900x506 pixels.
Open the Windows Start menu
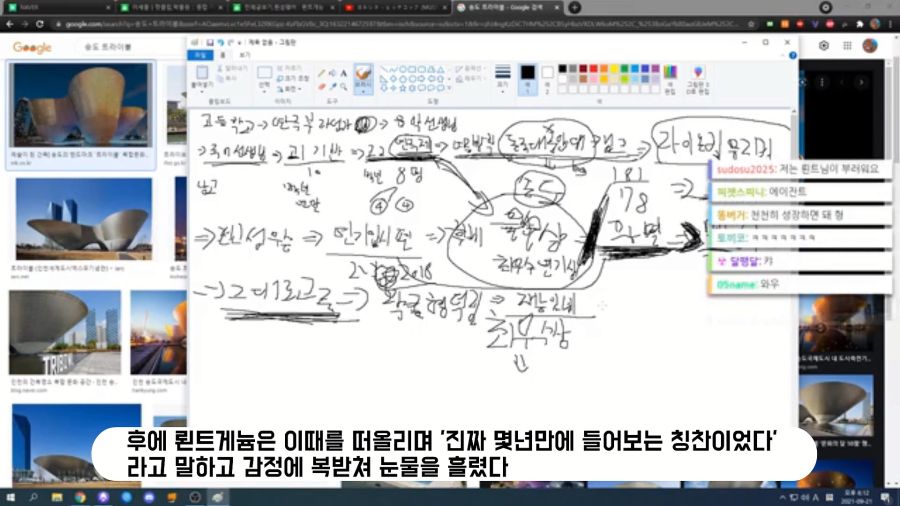pos(10,497)
